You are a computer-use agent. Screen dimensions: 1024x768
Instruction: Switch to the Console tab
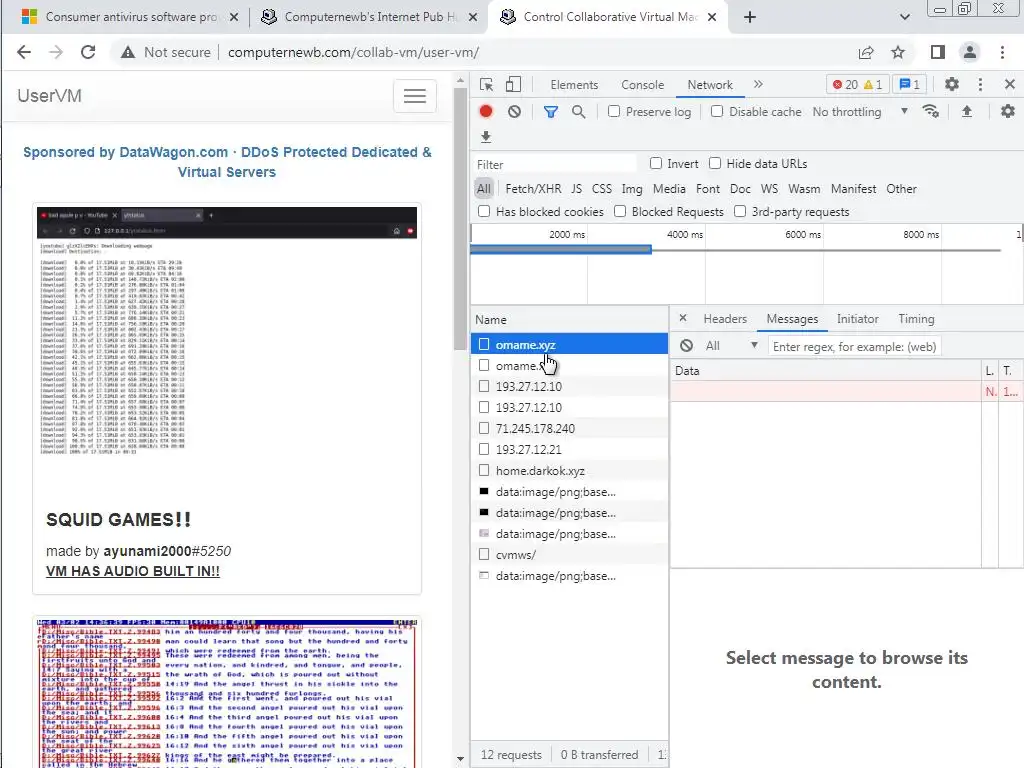(643, 84)
